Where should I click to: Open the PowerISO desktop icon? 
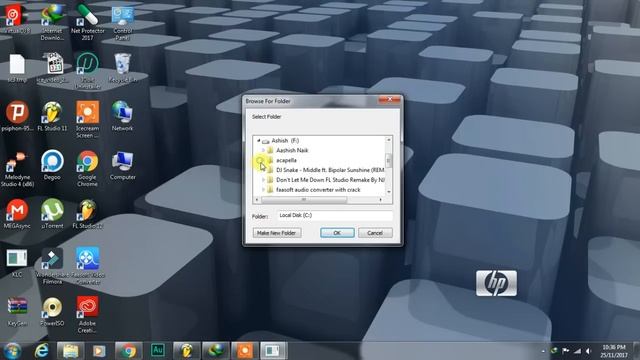pos(52,311)
